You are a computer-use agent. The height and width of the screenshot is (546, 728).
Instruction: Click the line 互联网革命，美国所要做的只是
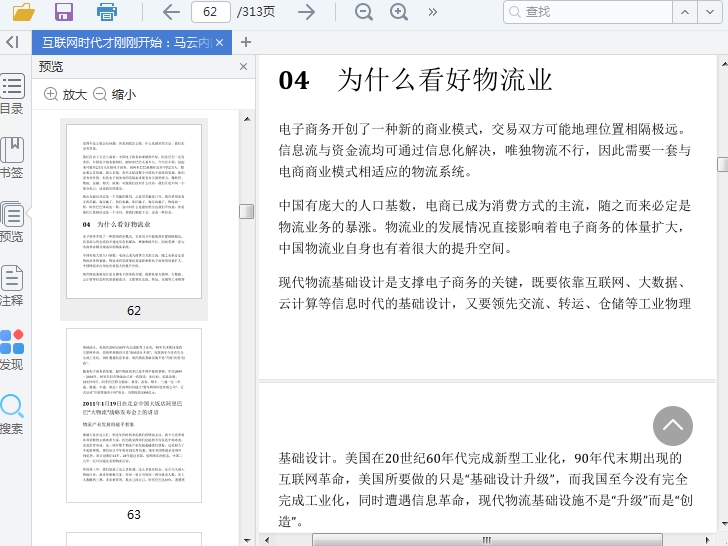coord(483,479)
